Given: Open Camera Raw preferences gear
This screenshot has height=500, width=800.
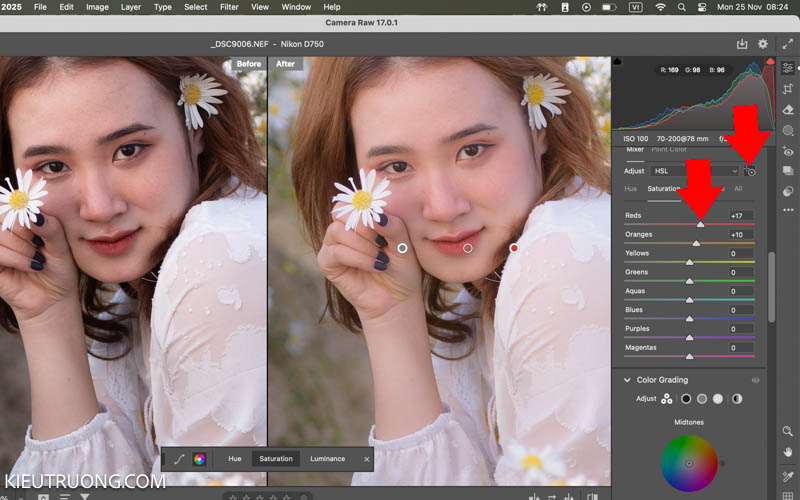Looking at the screenshot, I should coord(763,44).
